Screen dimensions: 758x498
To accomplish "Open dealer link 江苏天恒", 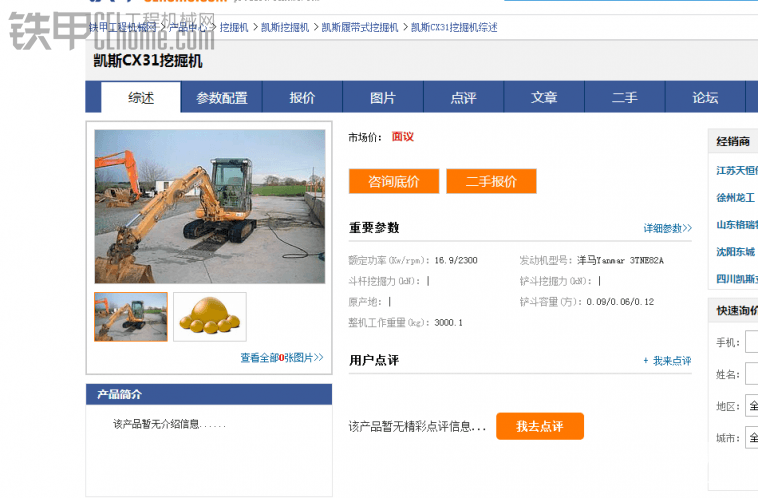I will click(x=737, y=170).
